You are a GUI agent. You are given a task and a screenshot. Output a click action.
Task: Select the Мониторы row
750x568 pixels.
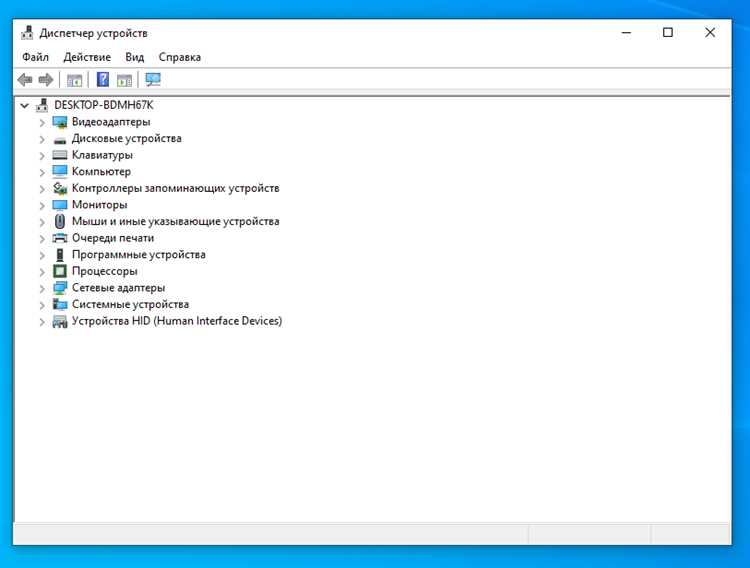[x=99, y=205]
